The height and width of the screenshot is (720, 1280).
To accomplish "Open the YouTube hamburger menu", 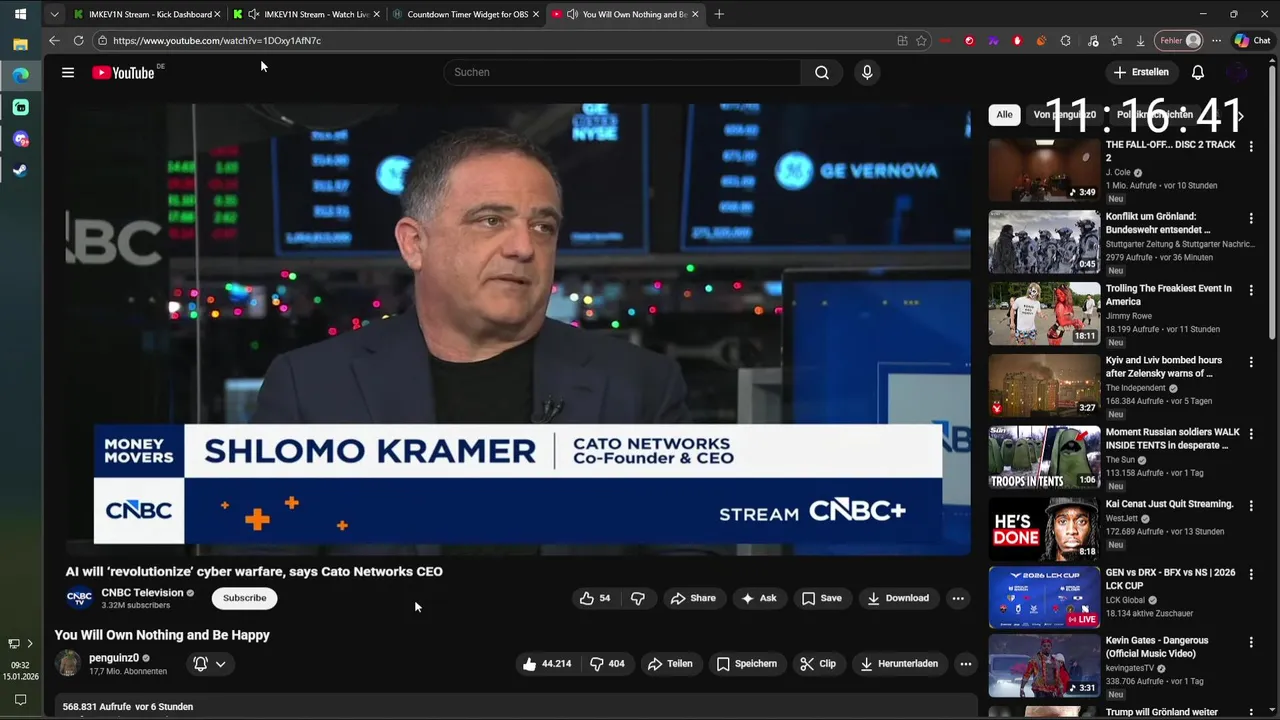I will [68, 72].
